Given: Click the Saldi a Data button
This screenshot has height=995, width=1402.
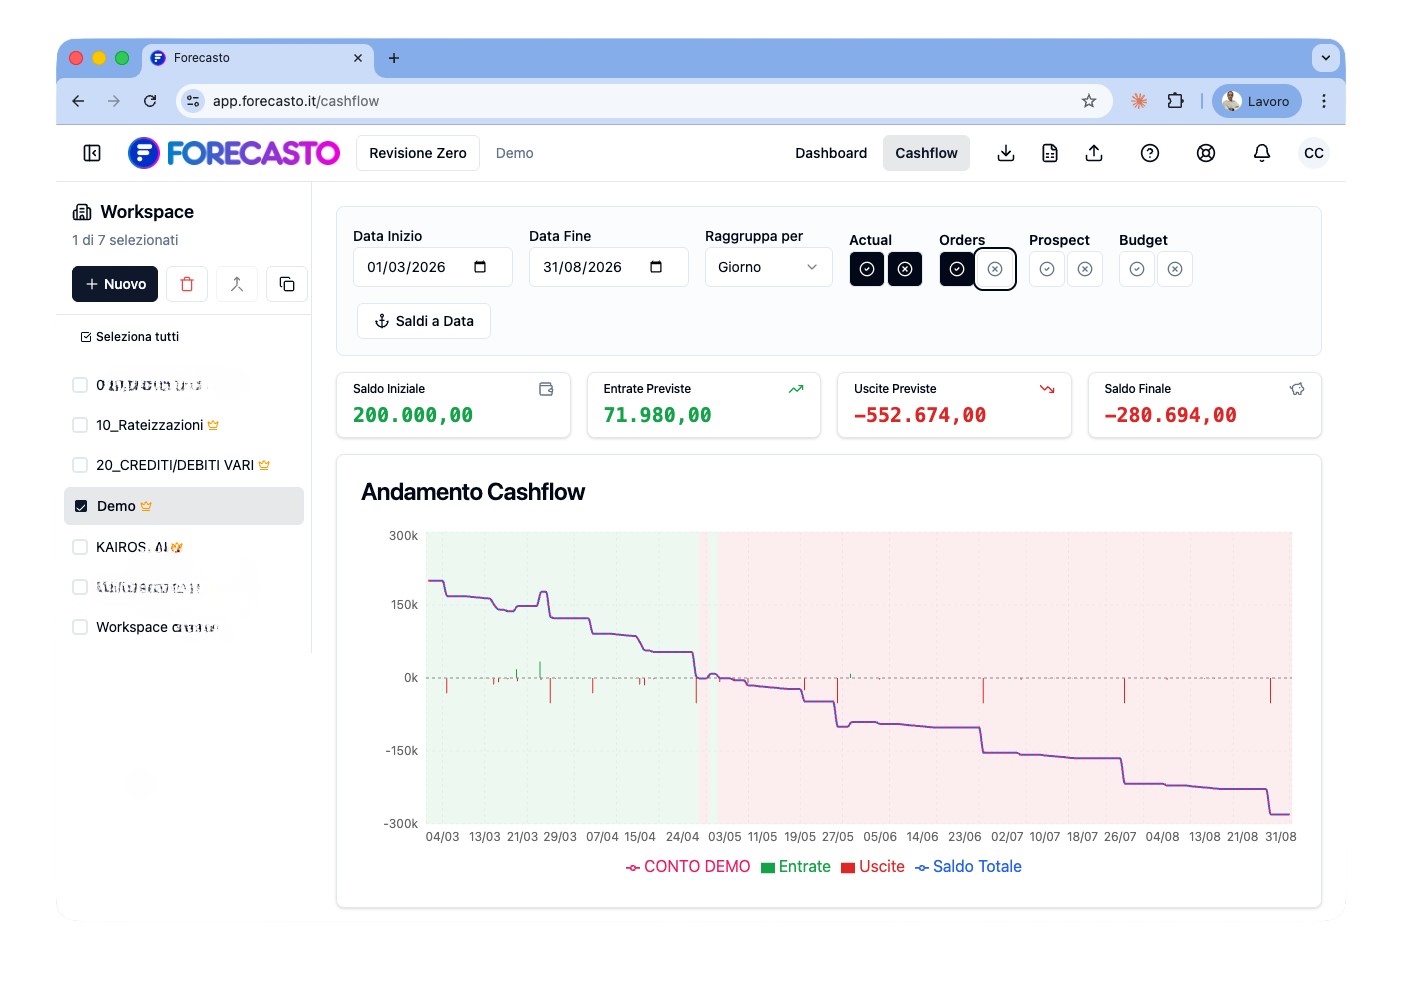Looking at the screenshot, I should point(423,321).
